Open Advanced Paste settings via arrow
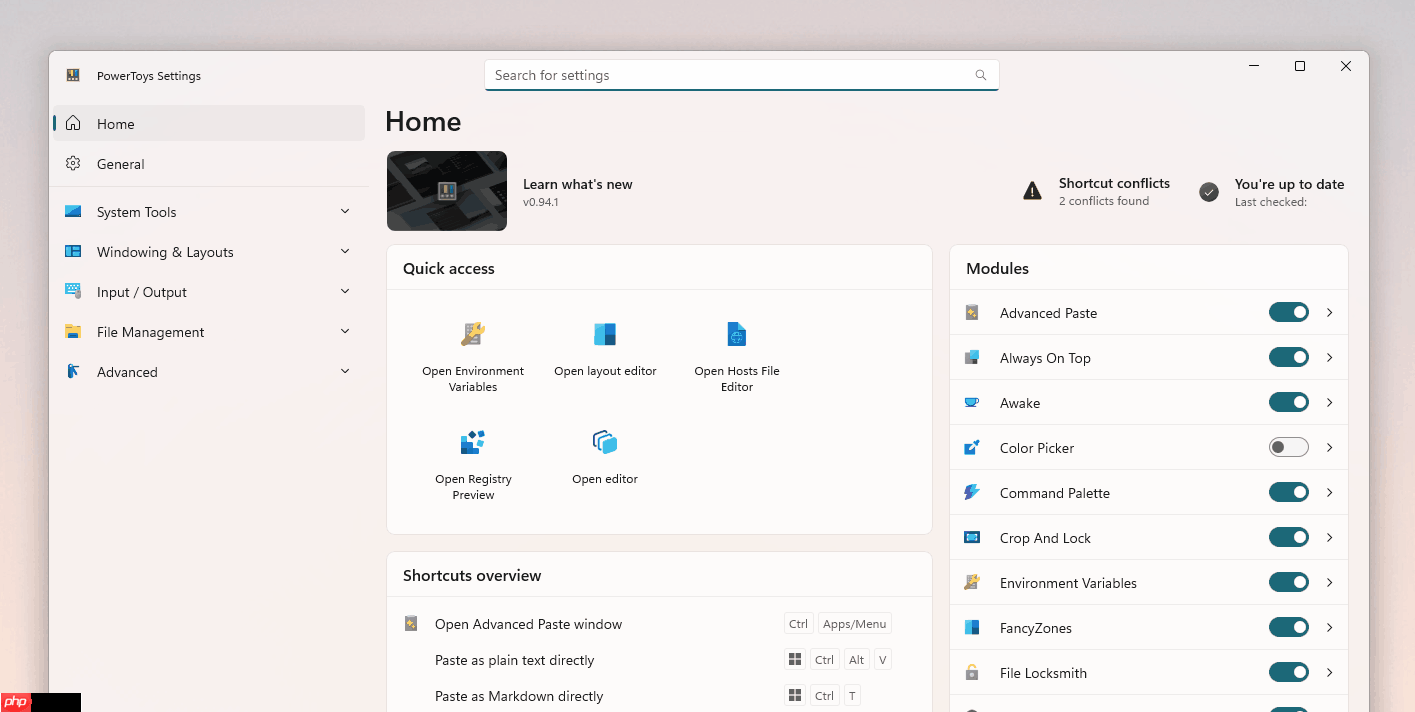Viewport: 1415px width, 712px height. [x=1330, y=313]
